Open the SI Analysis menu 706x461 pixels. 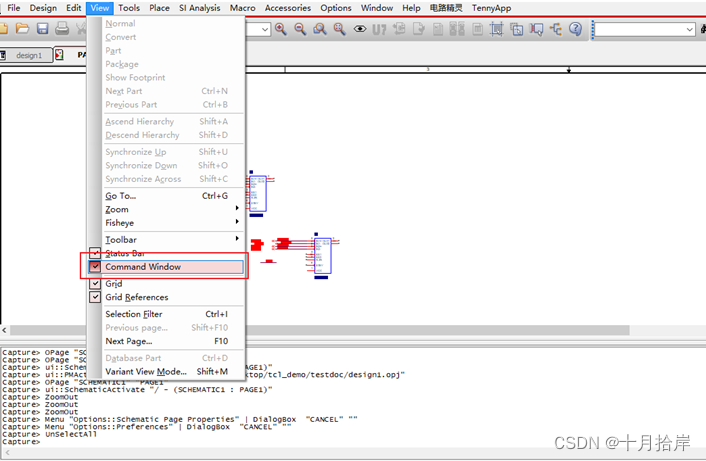(199, 8)
